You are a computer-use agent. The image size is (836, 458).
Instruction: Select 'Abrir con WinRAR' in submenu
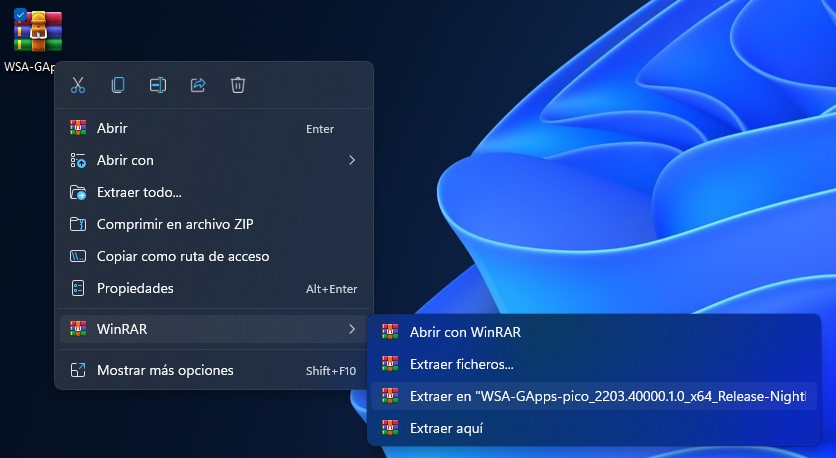[x=465, y=332]
